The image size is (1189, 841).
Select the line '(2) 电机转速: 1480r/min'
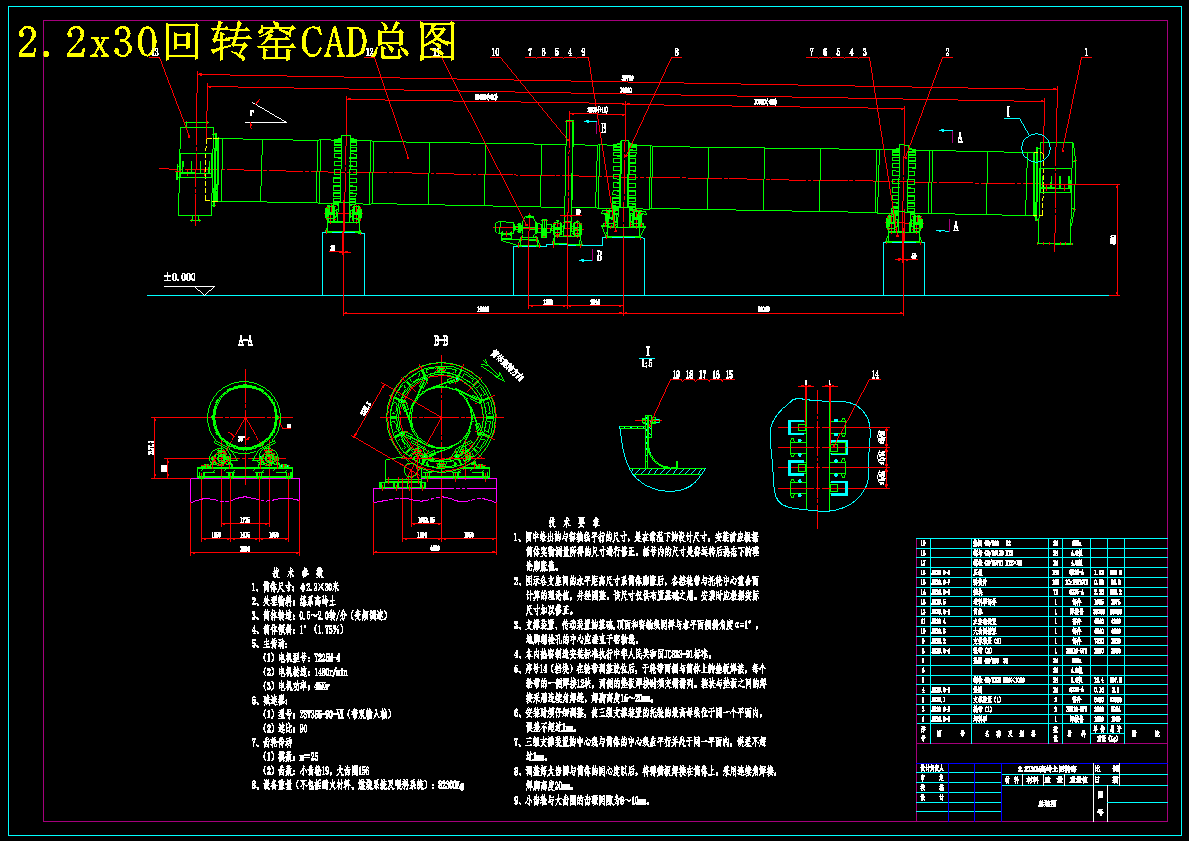coord(306,672)
